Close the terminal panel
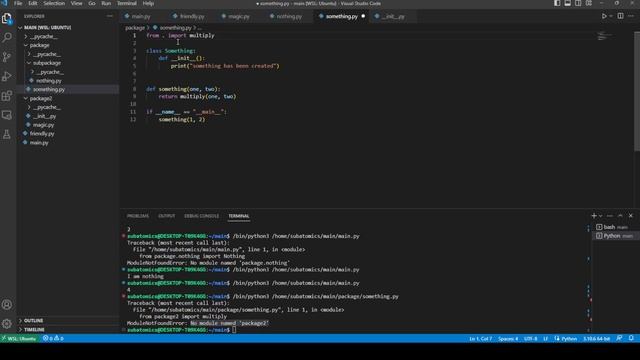640x360 pixels. coord(631,216)
